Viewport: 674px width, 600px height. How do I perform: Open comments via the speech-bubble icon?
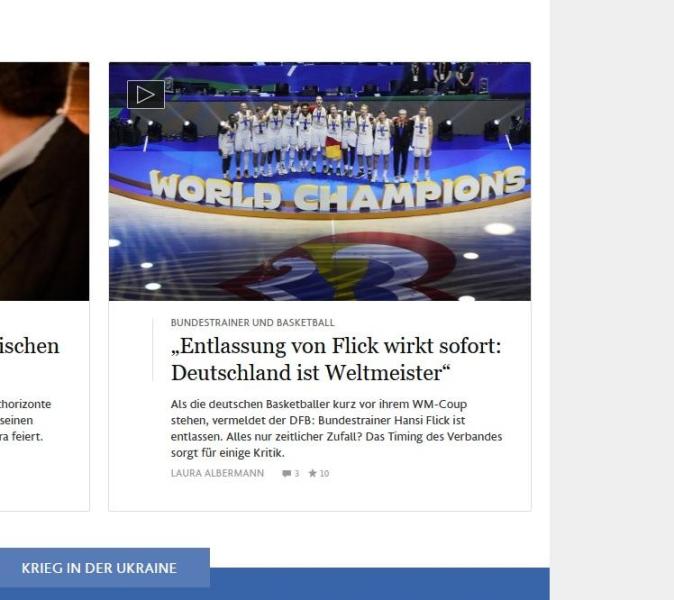click(286, 474)
